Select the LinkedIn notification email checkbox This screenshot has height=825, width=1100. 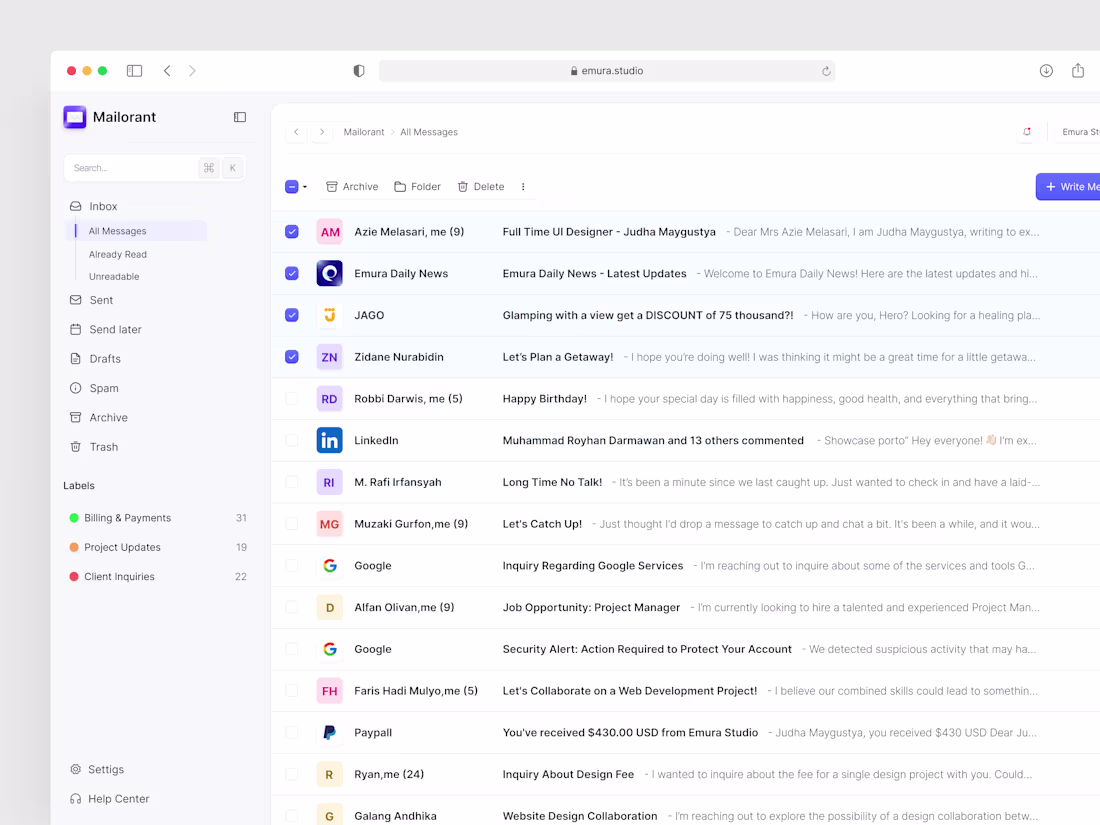[291, 440]
